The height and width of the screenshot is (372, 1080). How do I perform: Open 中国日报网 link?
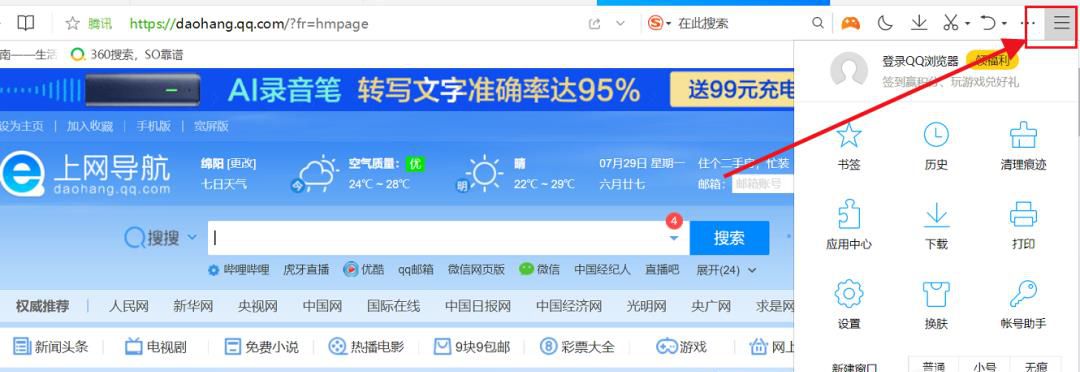tap(477, 307)
